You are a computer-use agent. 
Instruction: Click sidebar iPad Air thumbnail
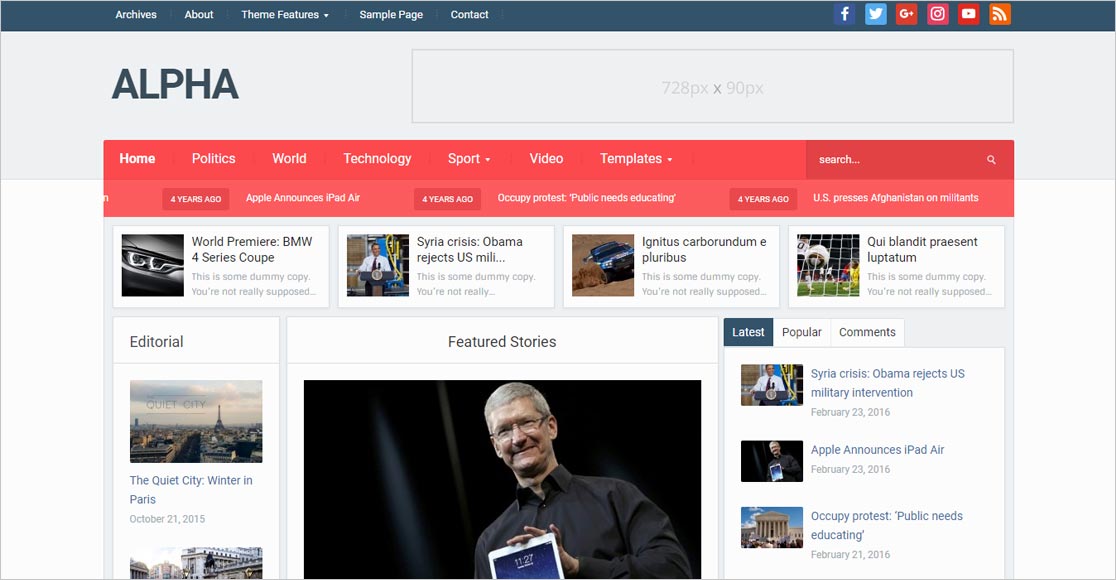pos(772,461)
